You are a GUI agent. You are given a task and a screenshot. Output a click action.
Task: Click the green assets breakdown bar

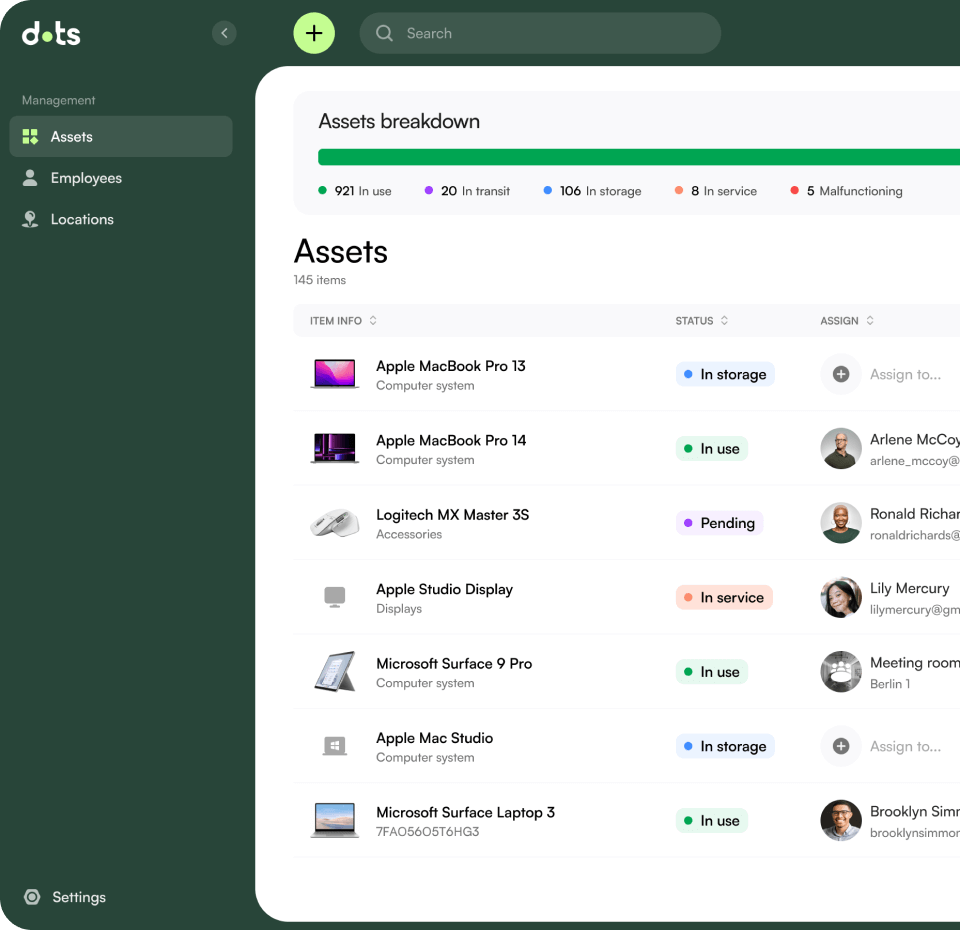tap(639, 157)
